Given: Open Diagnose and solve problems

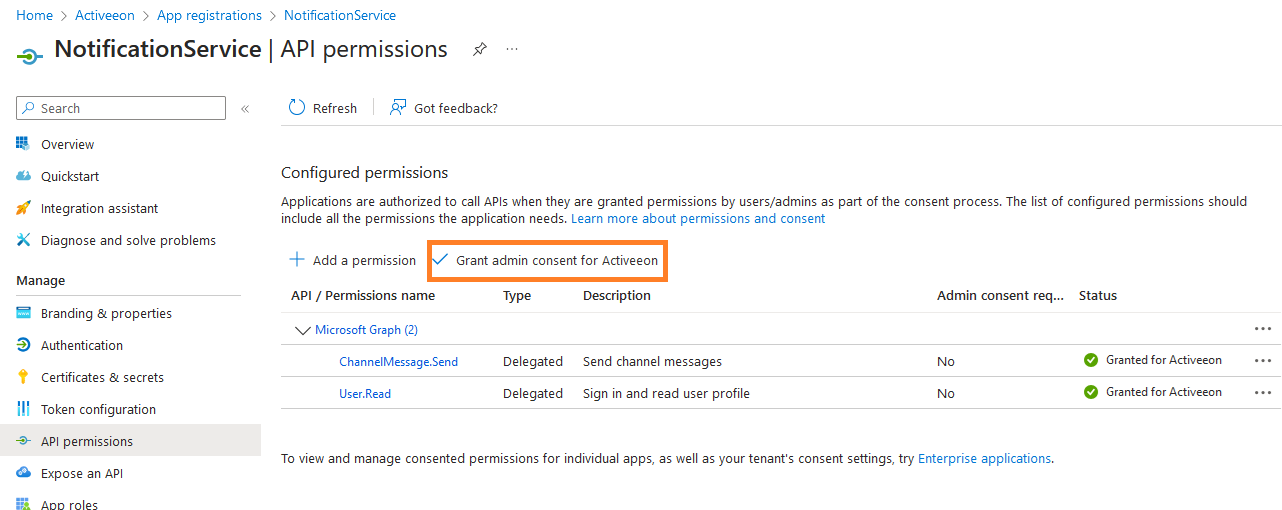Looking at the screenshot, I should pyautogui.click(x=128, y=240).
